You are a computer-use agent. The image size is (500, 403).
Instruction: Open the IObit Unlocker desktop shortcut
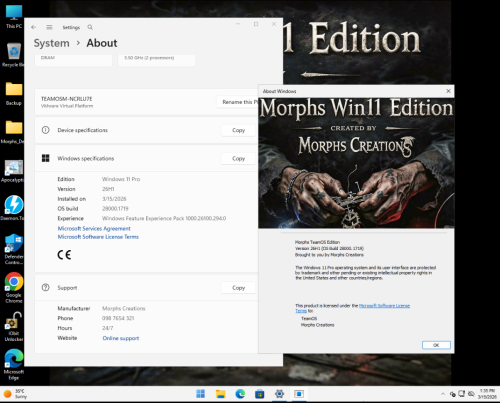pos(14,327)
